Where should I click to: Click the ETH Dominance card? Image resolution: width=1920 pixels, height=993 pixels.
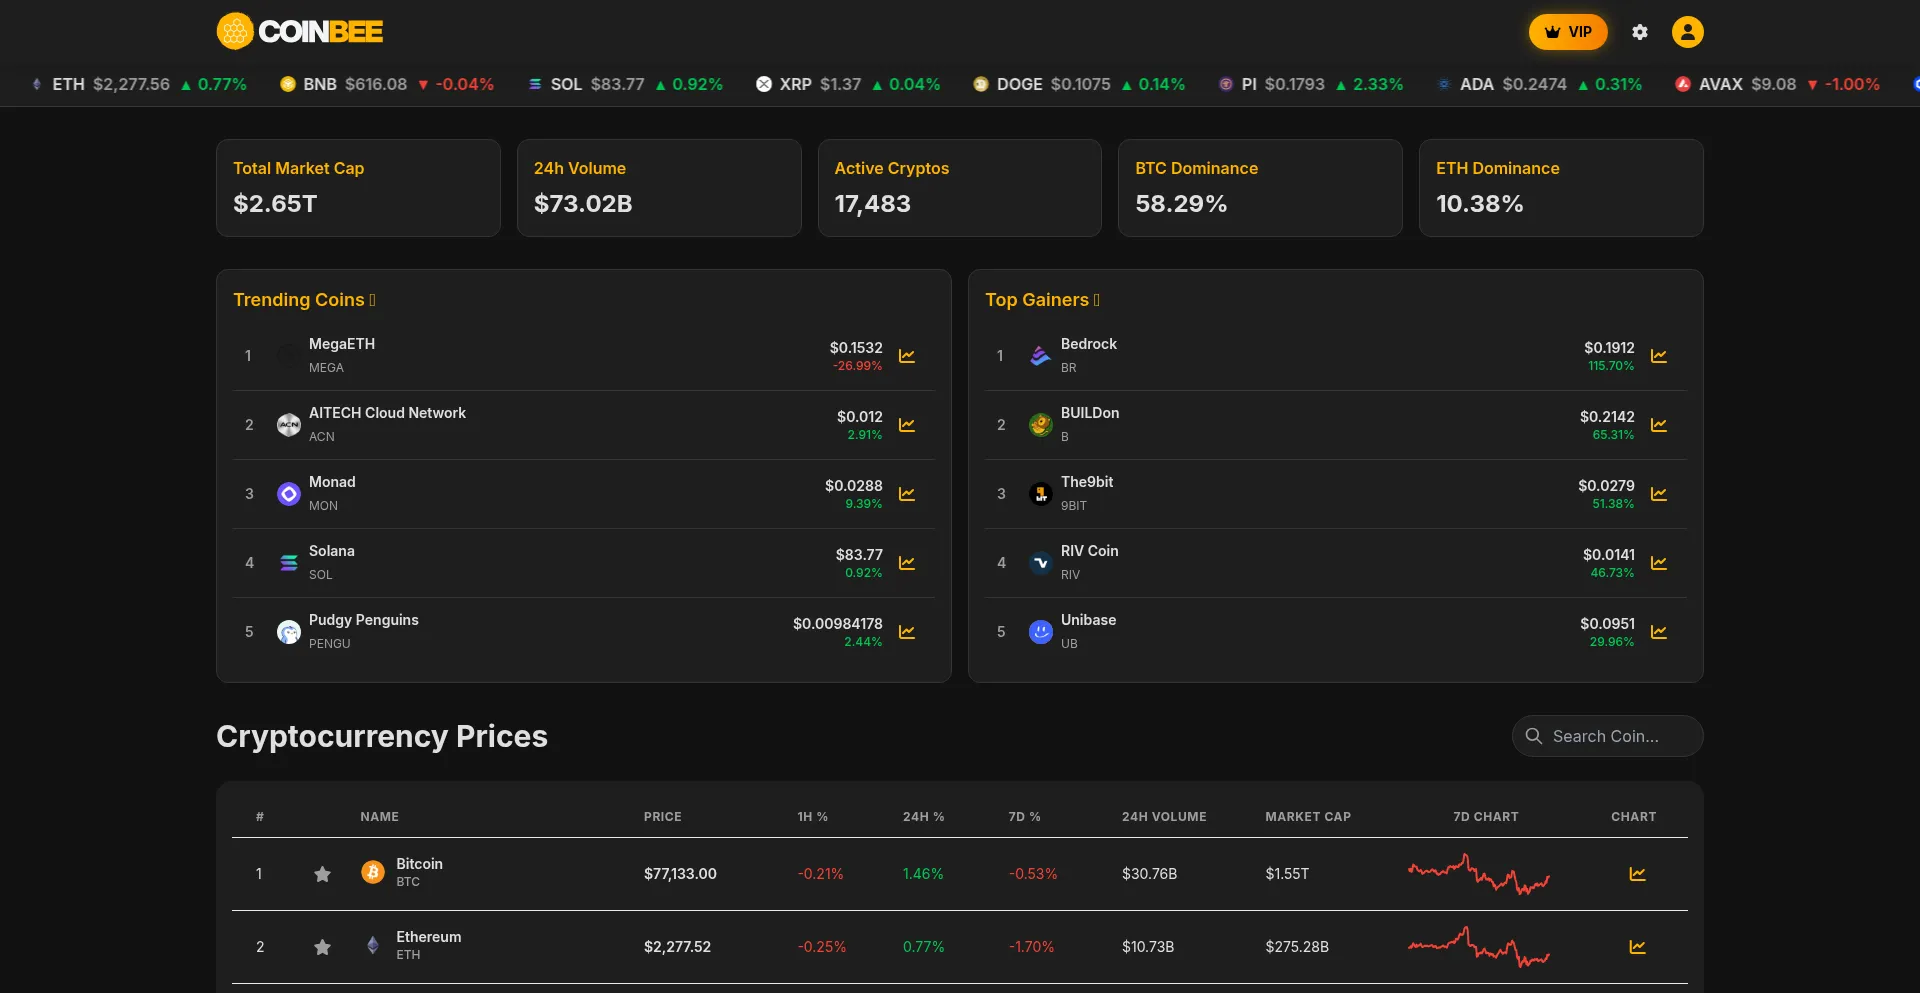tap(1561, 188)
